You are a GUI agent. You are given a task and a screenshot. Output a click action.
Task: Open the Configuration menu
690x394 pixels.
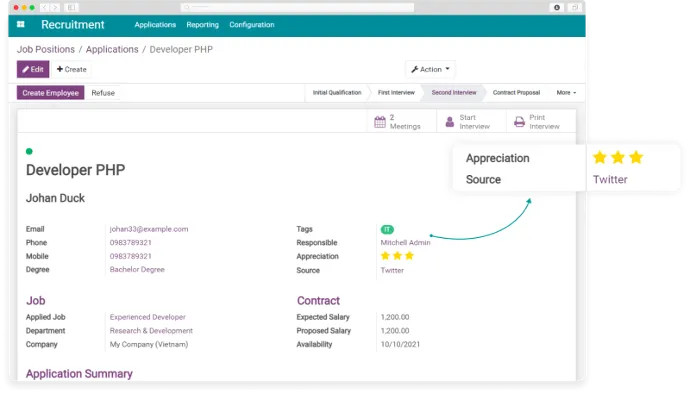[x=252, y=25]
